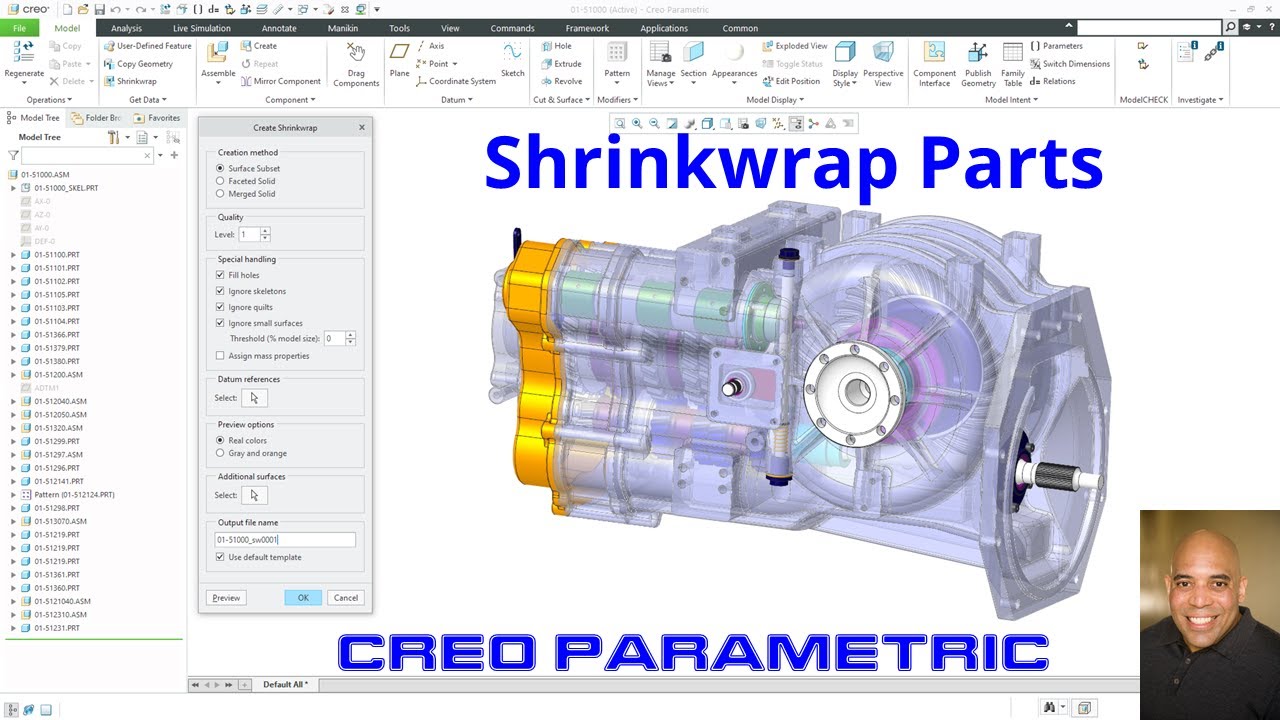Open the Folder Browser tab

pyautogui.click(x=98, y=118)
